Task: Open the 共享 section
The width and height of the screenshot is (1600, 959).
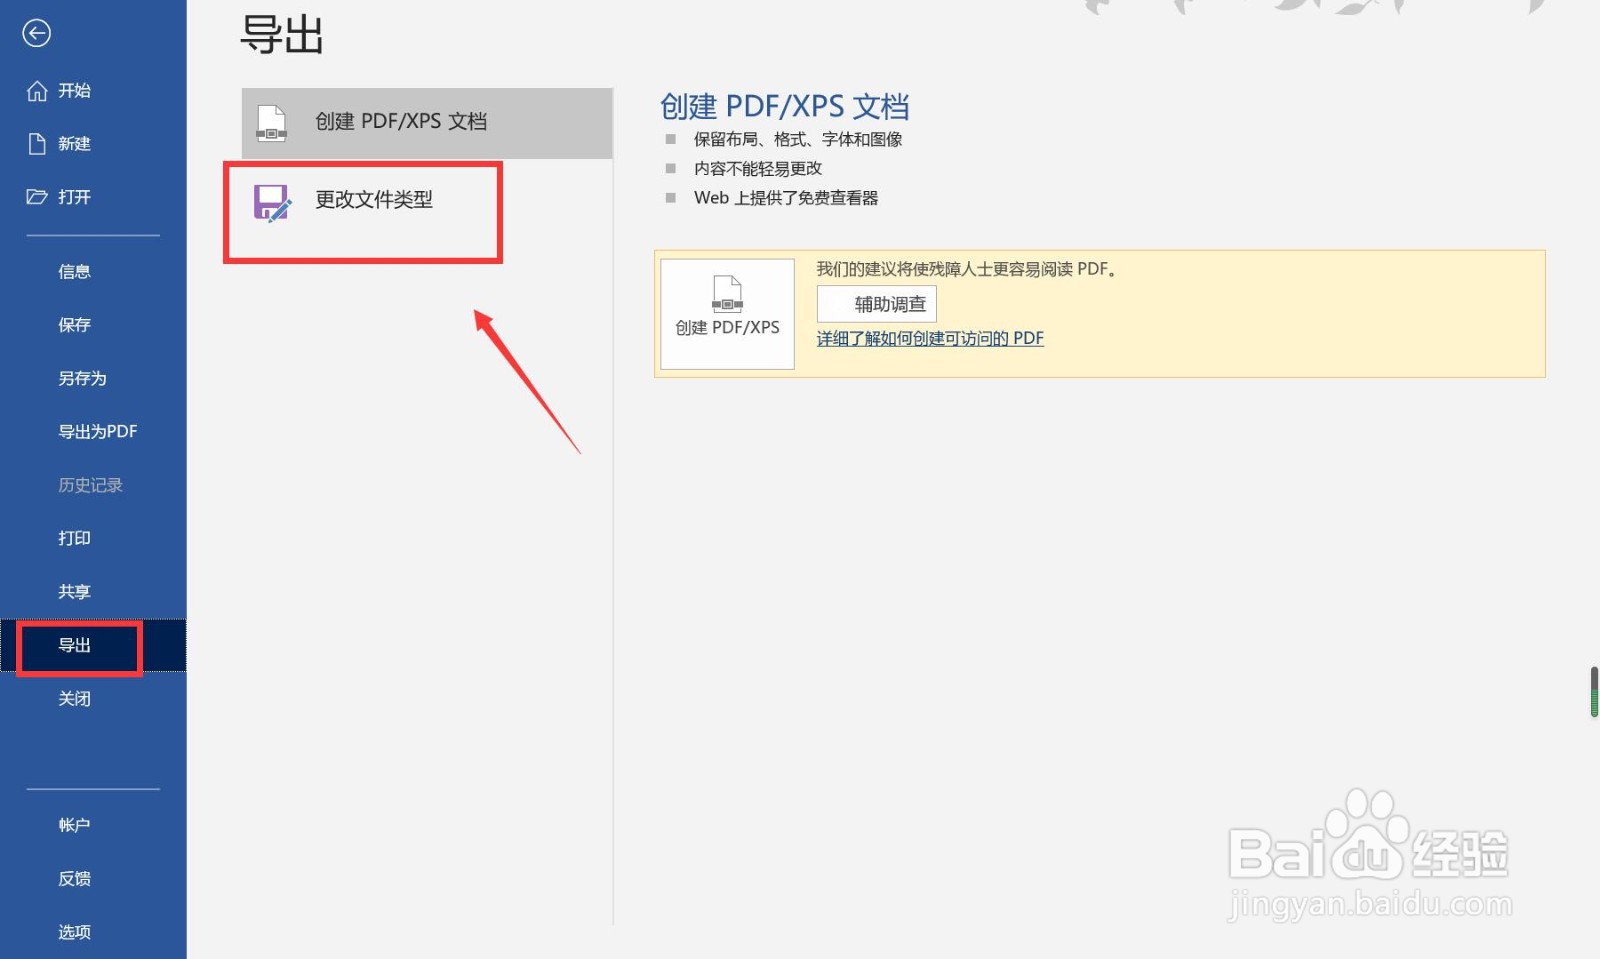Action: tap(75, 590)
